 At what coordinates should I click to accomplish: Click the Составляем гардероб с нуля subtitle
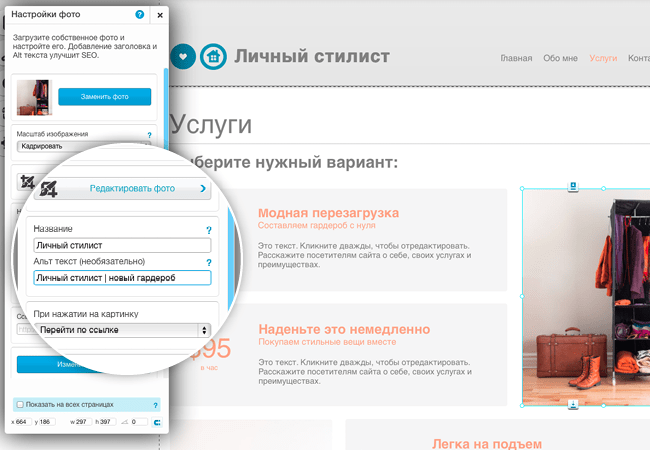click(x=317, y=225)
